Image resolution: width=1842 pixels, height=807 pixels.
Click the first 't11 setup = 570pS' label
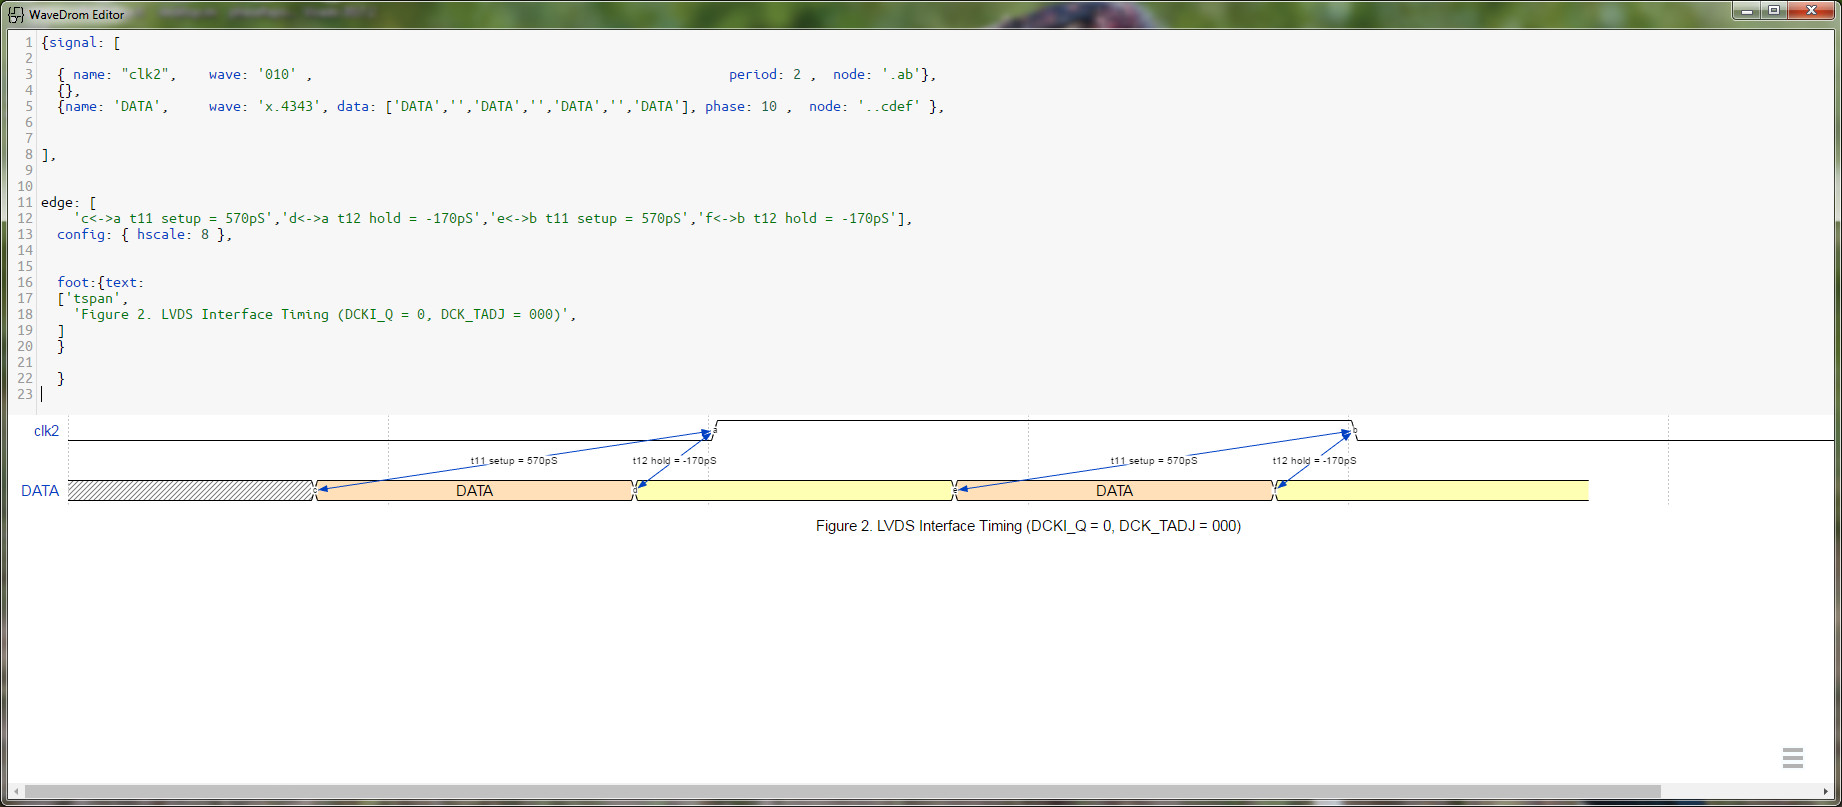(514, 461)
